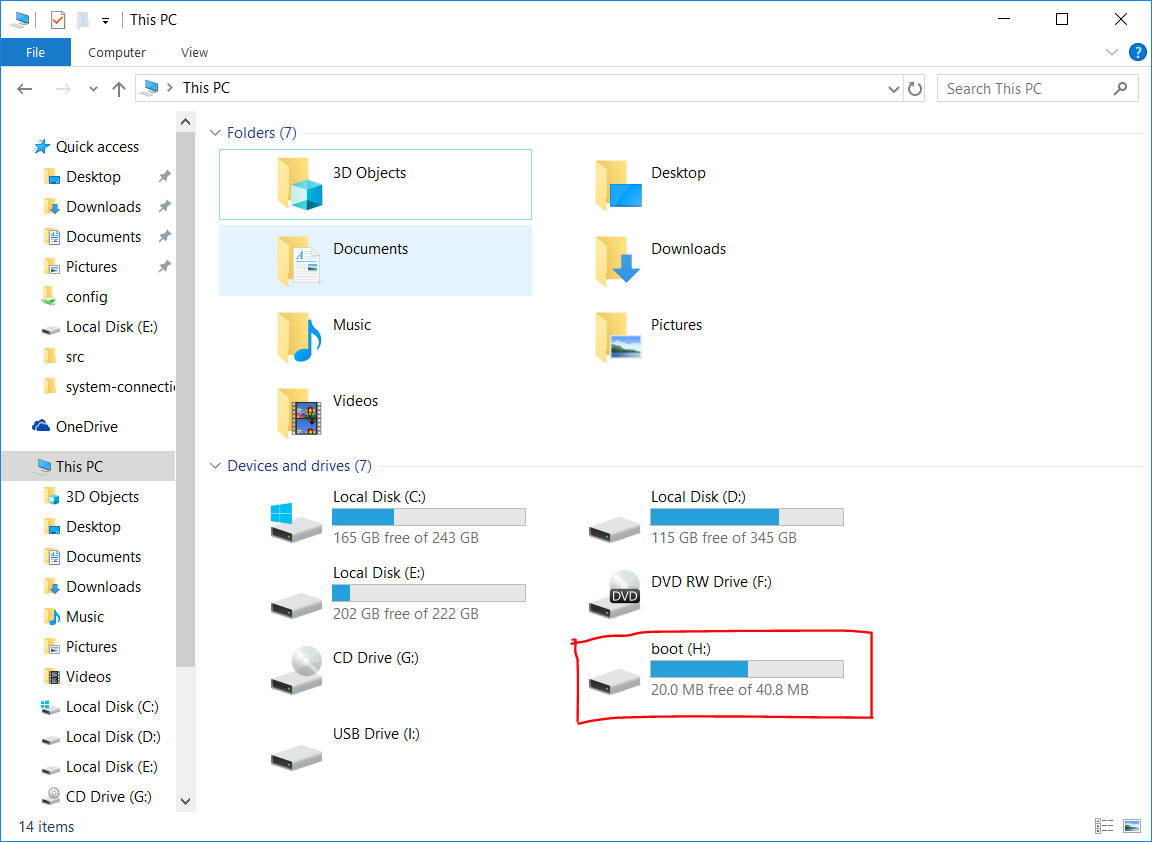Refresh the This PC view
1152x842 pixels.
[915, 89]
